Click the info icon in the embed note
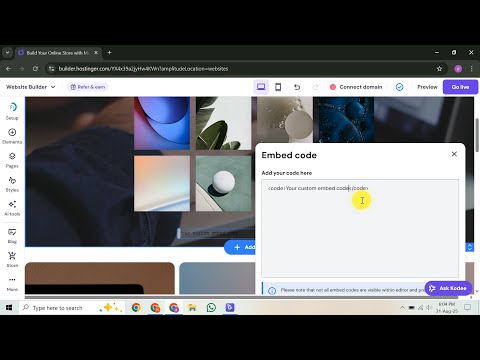 (x=272, y=290)
